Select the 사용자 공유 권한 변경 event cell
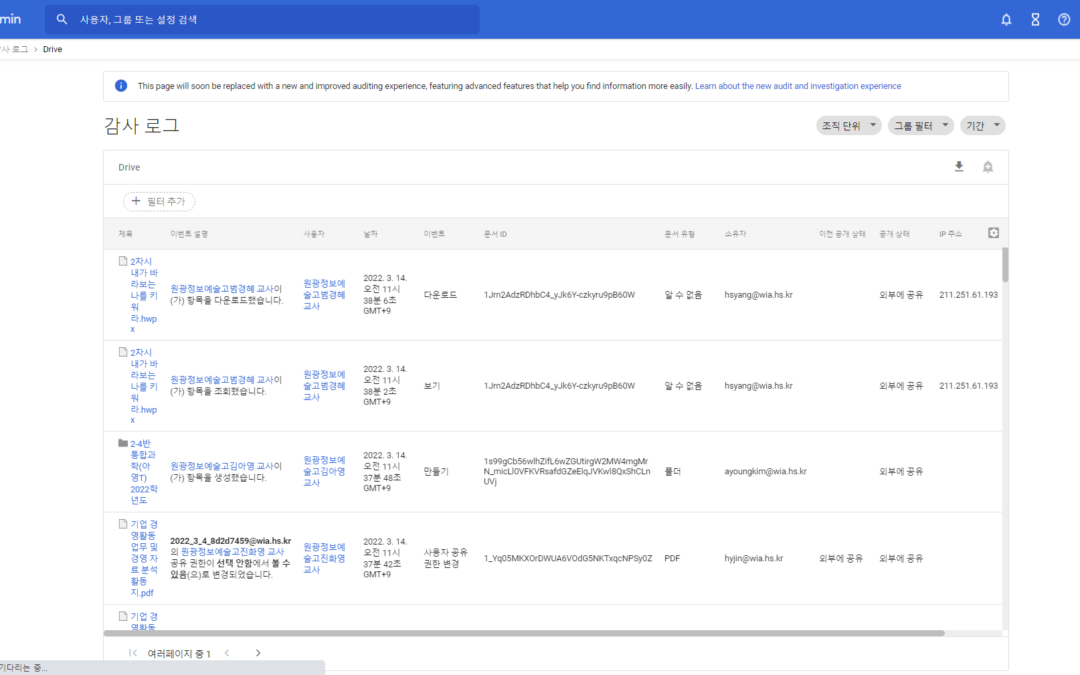Viewport: 1080px width, 675px height. coord(446,558)
